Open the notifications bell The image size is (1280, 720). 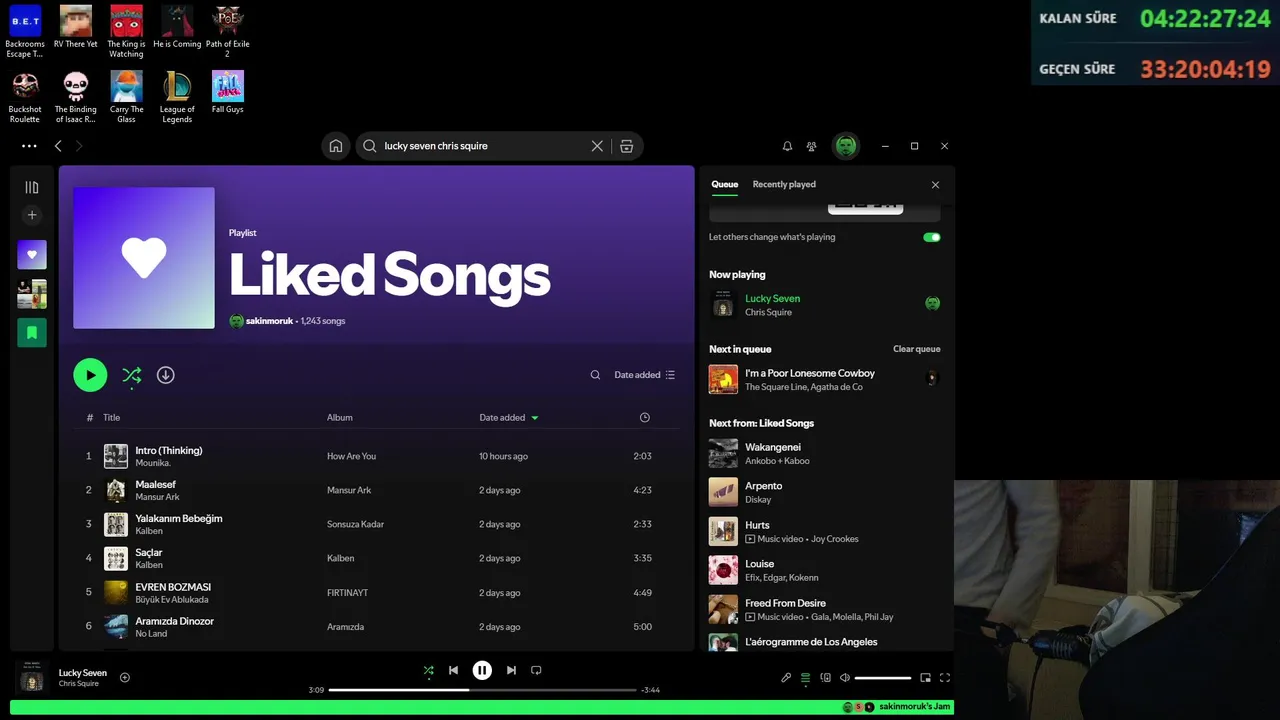tap(787, 146)
